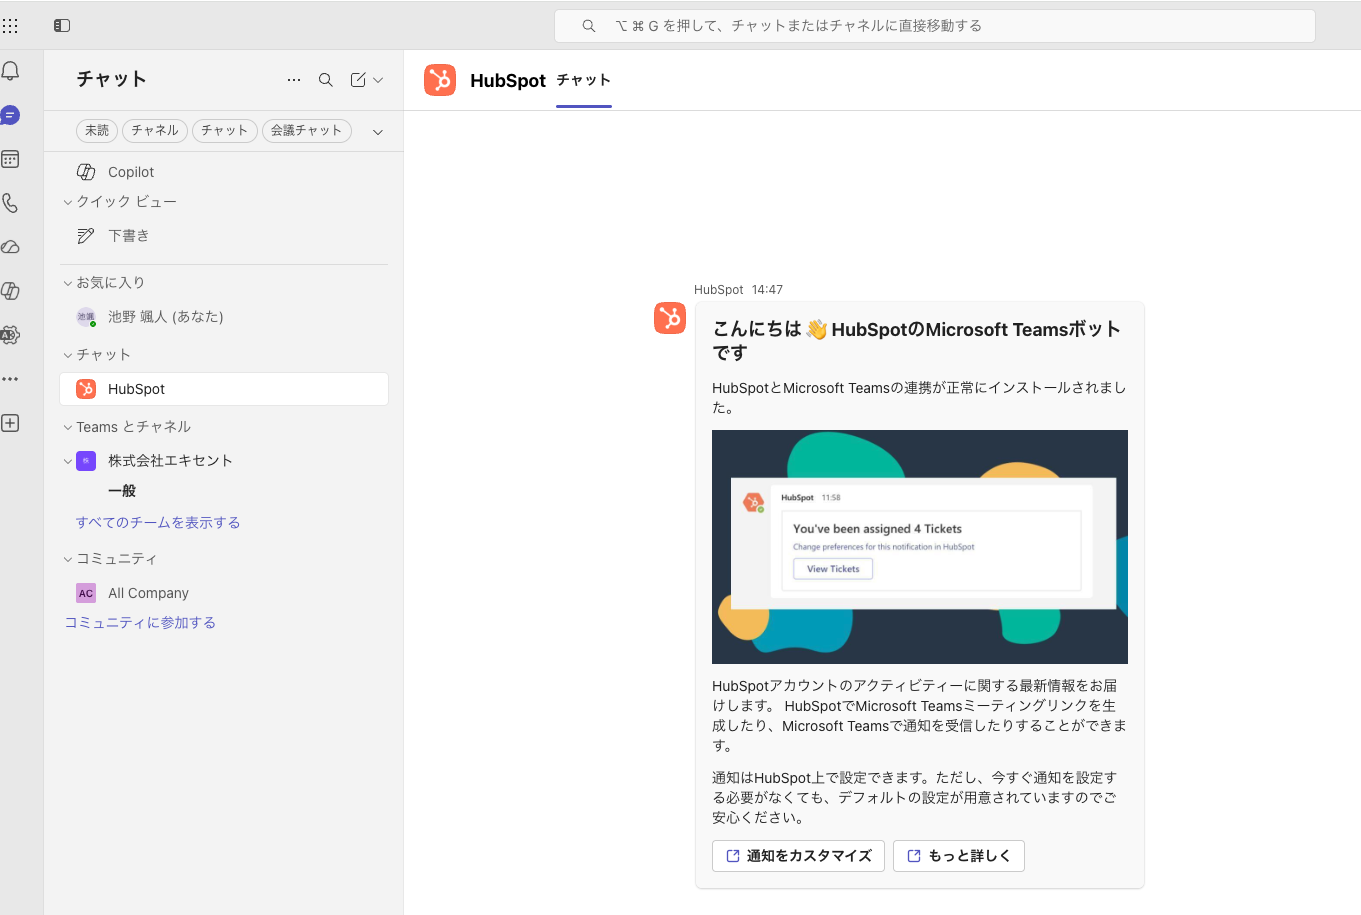
Task: Collapse the 株式会社エキセント team chevron
Action: [x=68, y=461]
